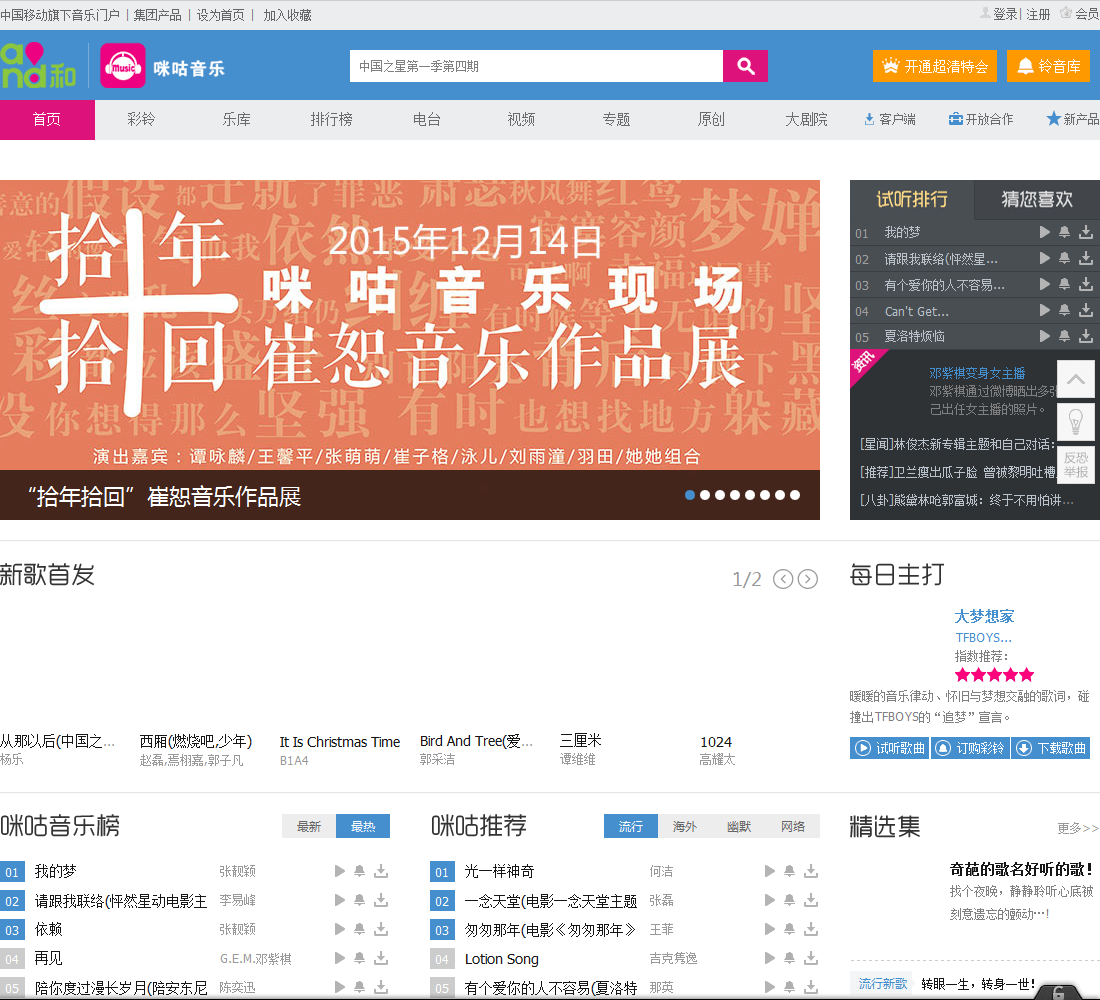
Task: Play 依赖 in the 咪咕音乐榜 list
Action: pos(340,929)
